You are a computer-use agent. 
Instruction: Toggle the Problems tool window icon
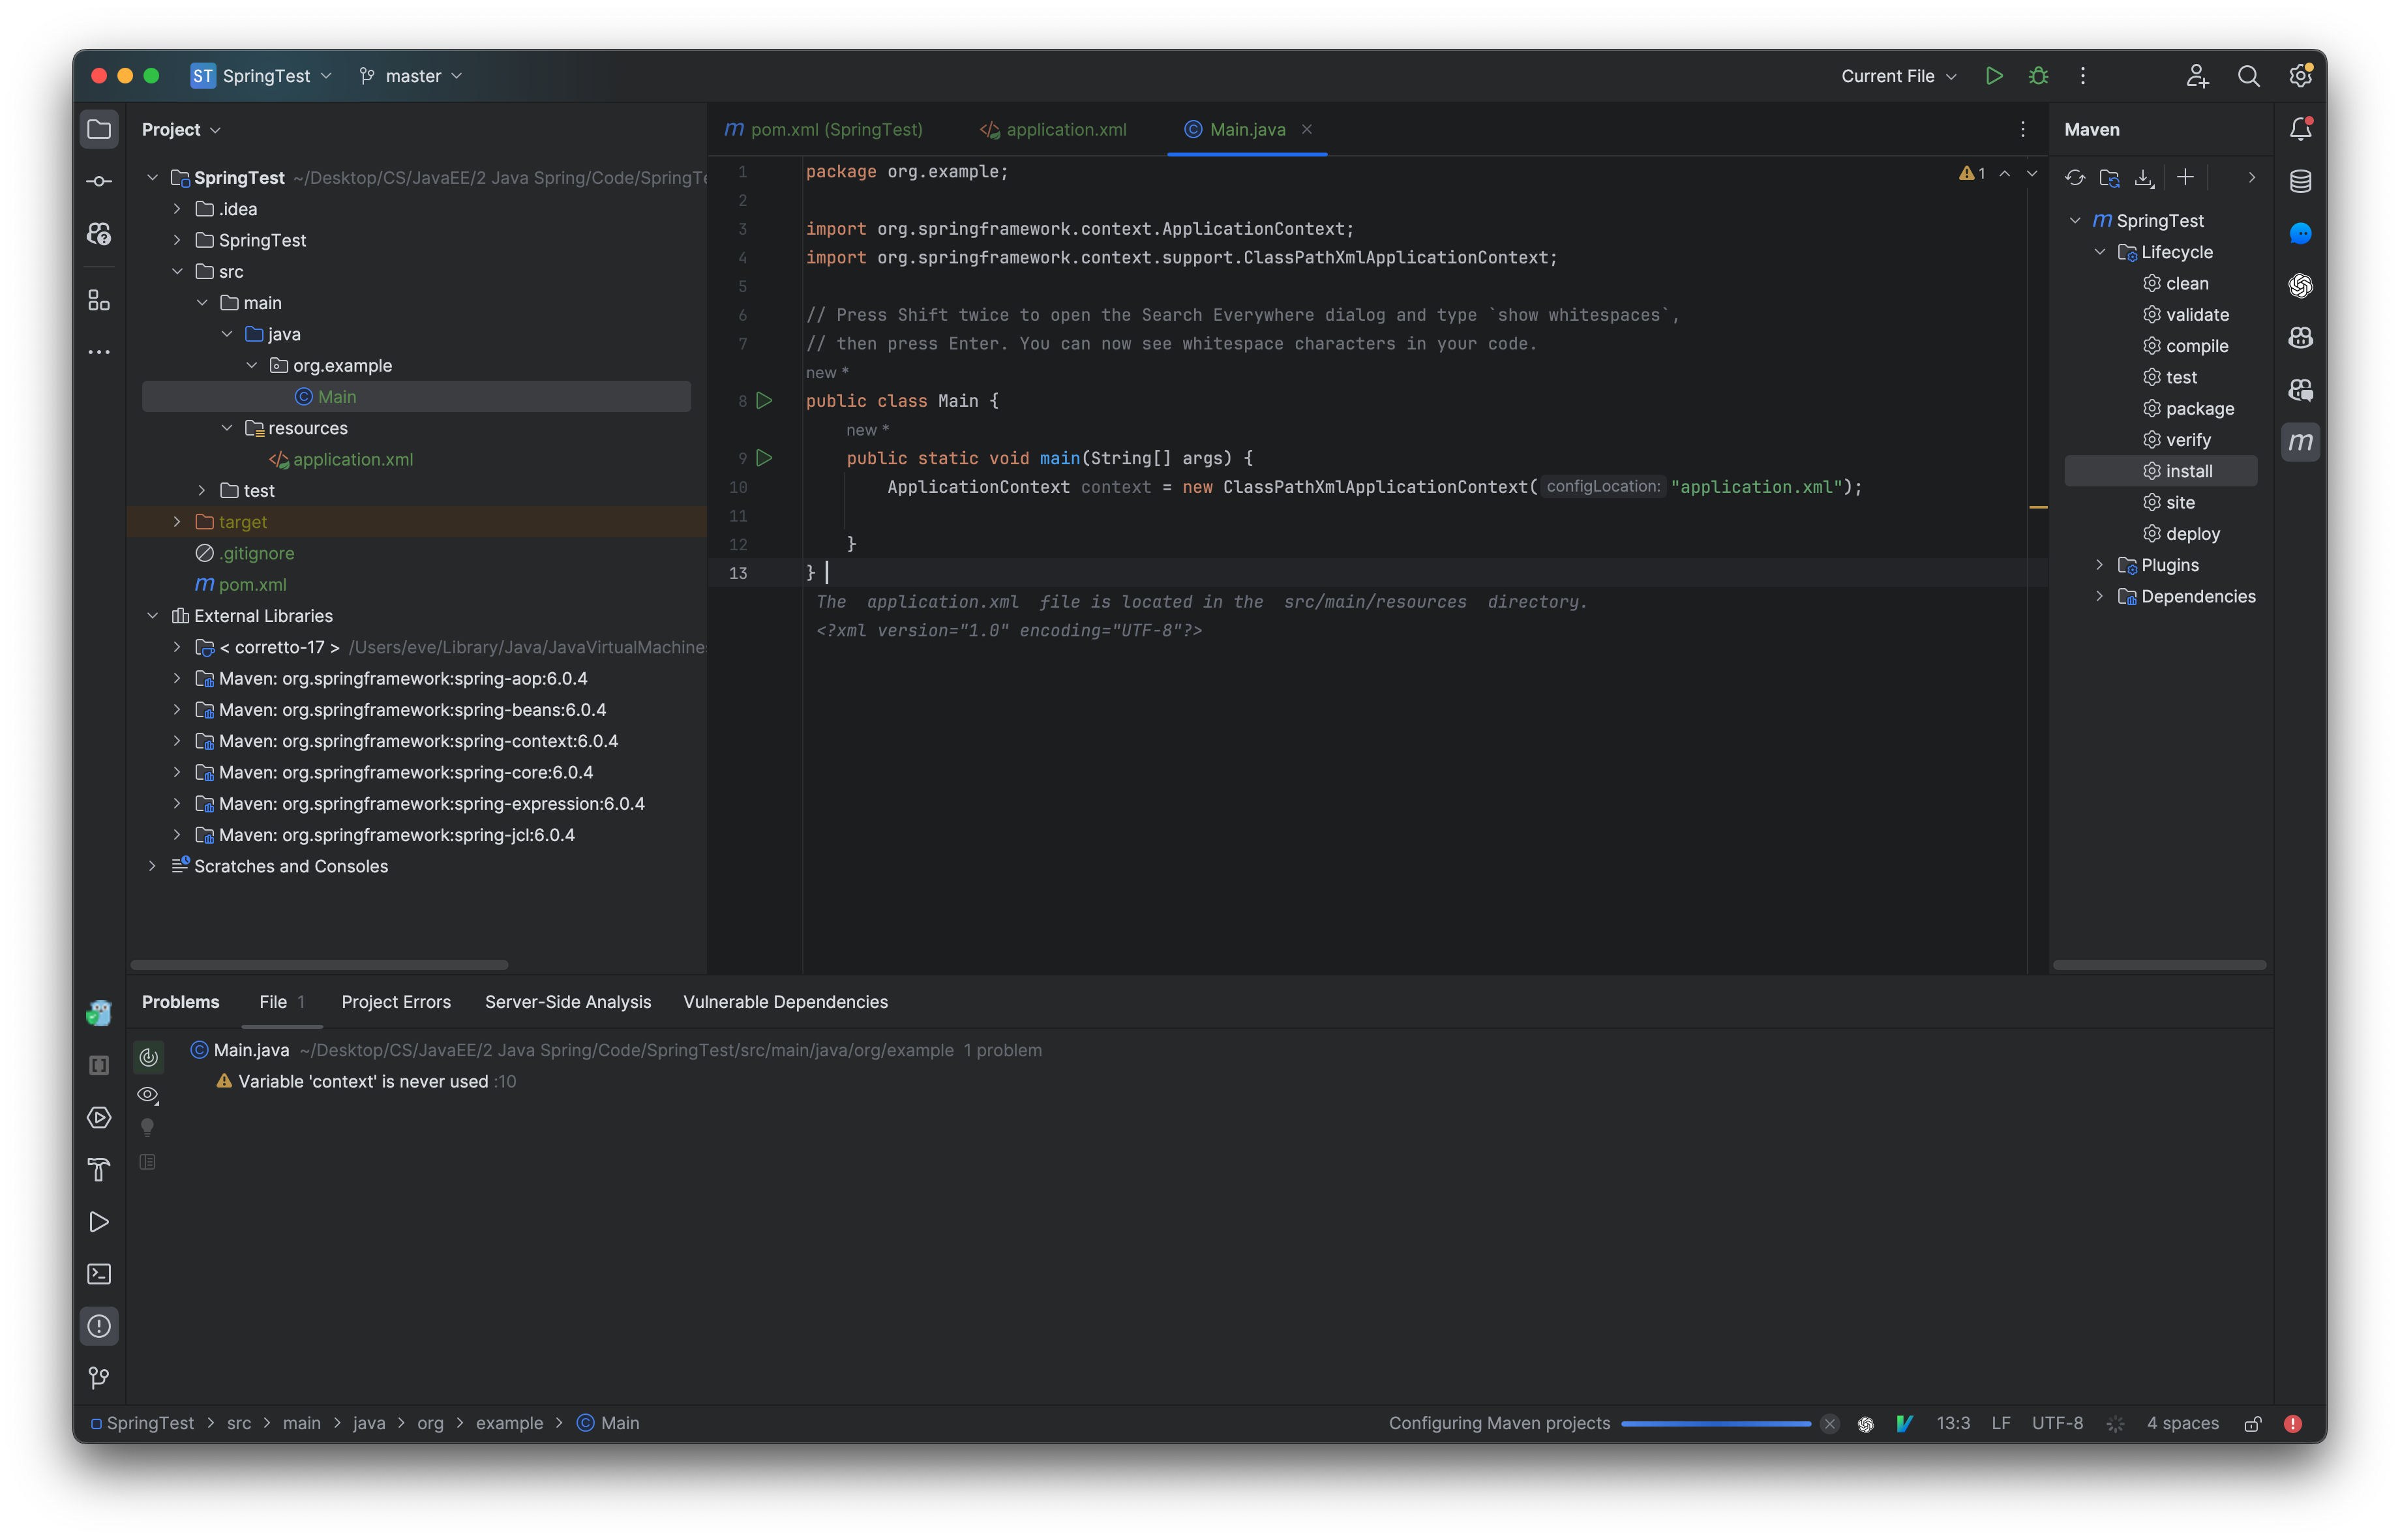pyautogui.click(x=99, y=1326)
